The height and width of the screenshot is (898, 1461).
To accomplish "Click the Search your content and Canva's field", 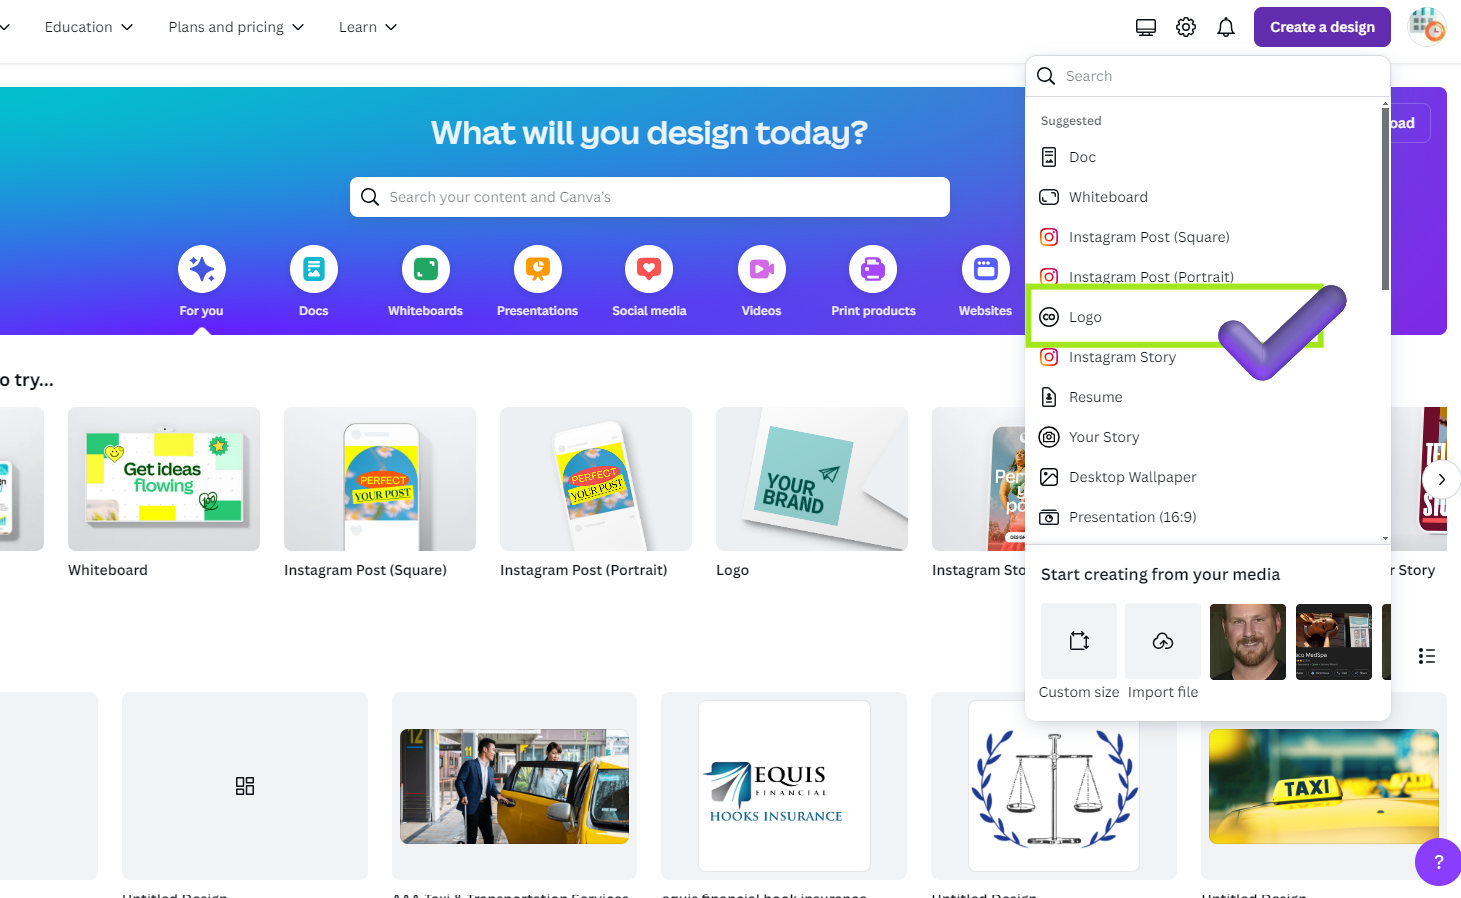I will (650, 197).
